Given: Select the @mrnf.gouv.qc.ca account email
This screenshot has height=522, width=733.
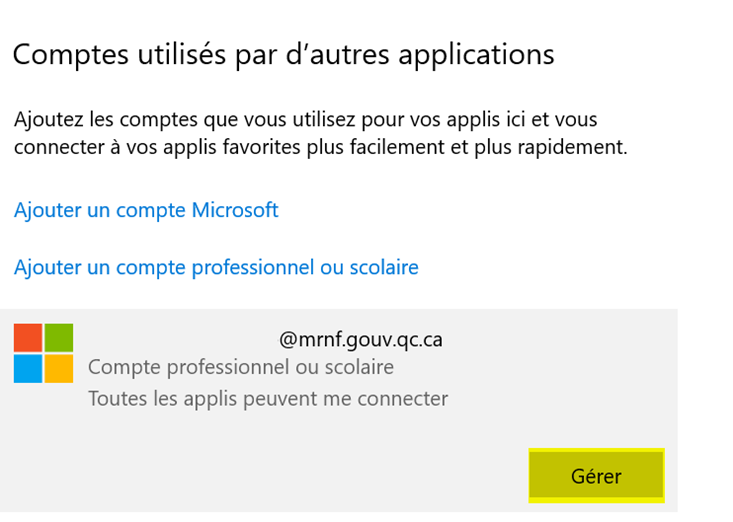Looking at the screenshot, I should coord(361,339).
